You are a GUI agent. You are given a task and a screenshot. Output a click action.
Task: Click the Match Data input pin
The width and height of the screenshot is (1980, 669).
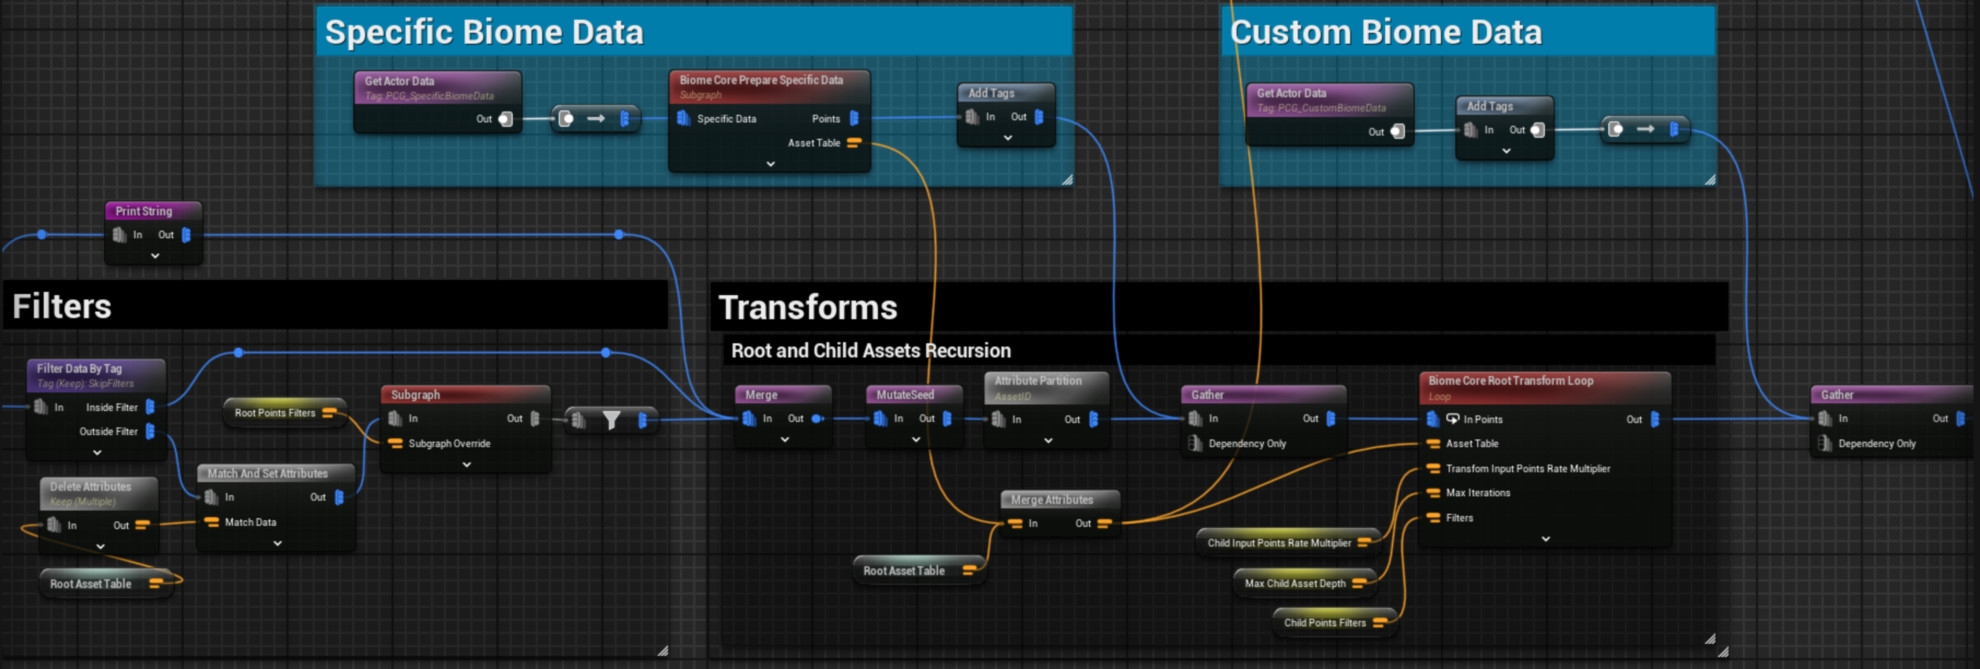click(x=212, y=522)
